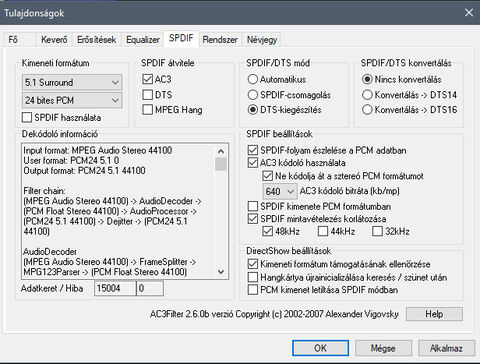Click the decoder info scrollbar thumb
480x364 pixels.
[x=221, y=164]
